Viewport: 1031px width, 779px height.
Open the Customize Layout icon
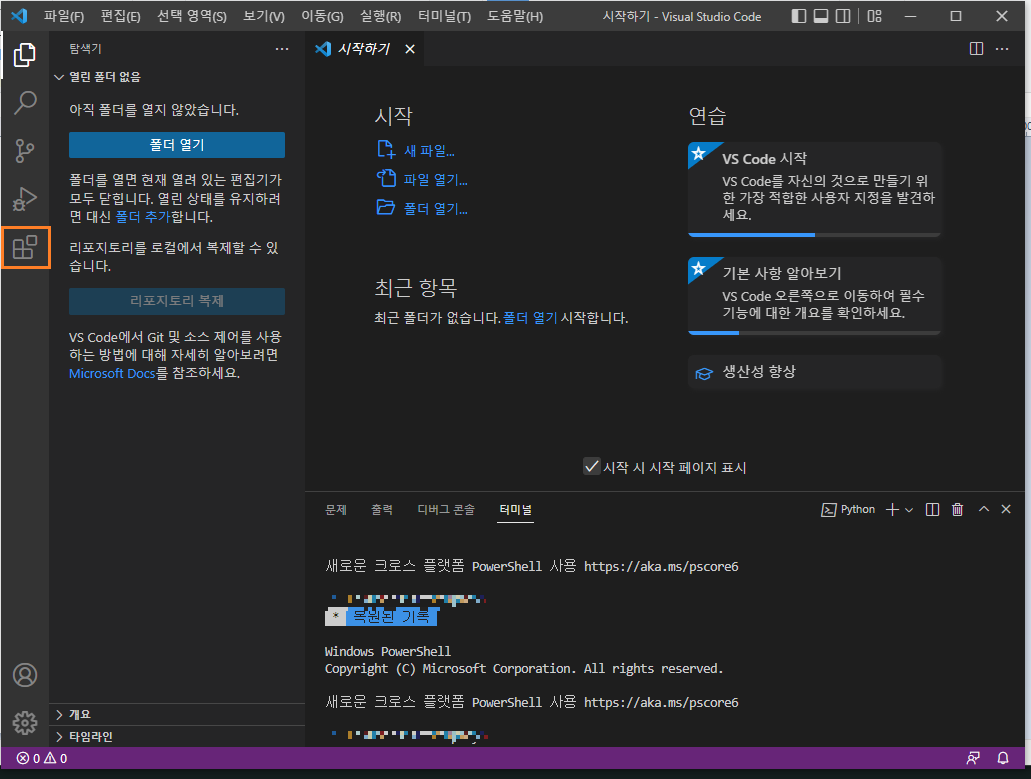point(875,16)
